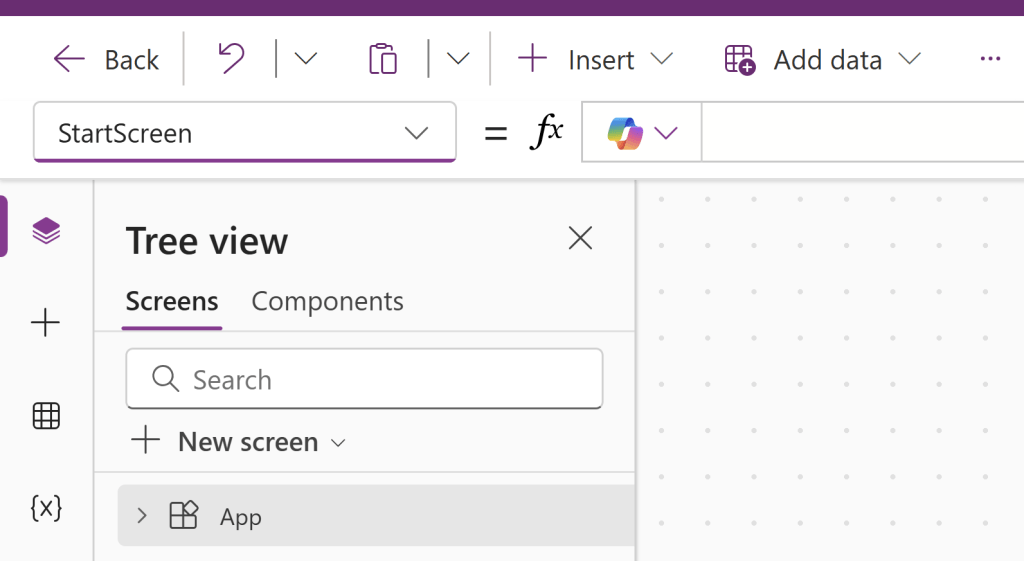The image size is (1024, 561).
Task: Expand the Copilot dropdown chevron
Action: pyautogui.click(x=666, y=133)
